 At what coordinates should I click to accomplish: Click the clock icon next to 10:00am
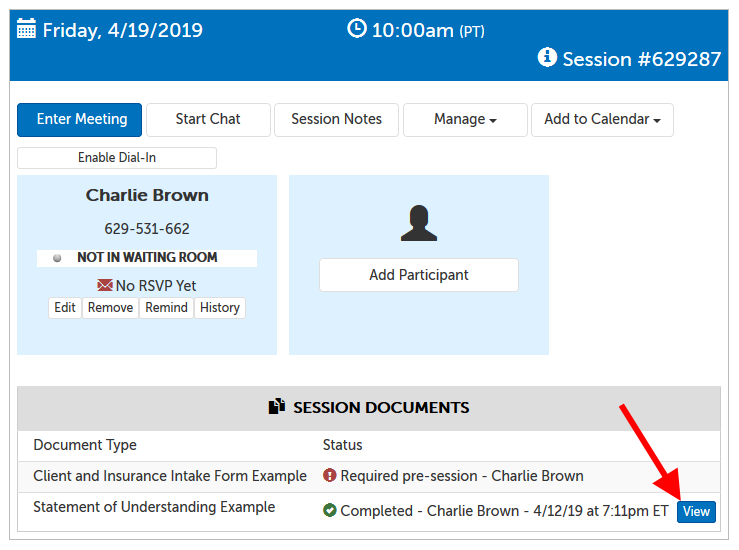point(356,29)
